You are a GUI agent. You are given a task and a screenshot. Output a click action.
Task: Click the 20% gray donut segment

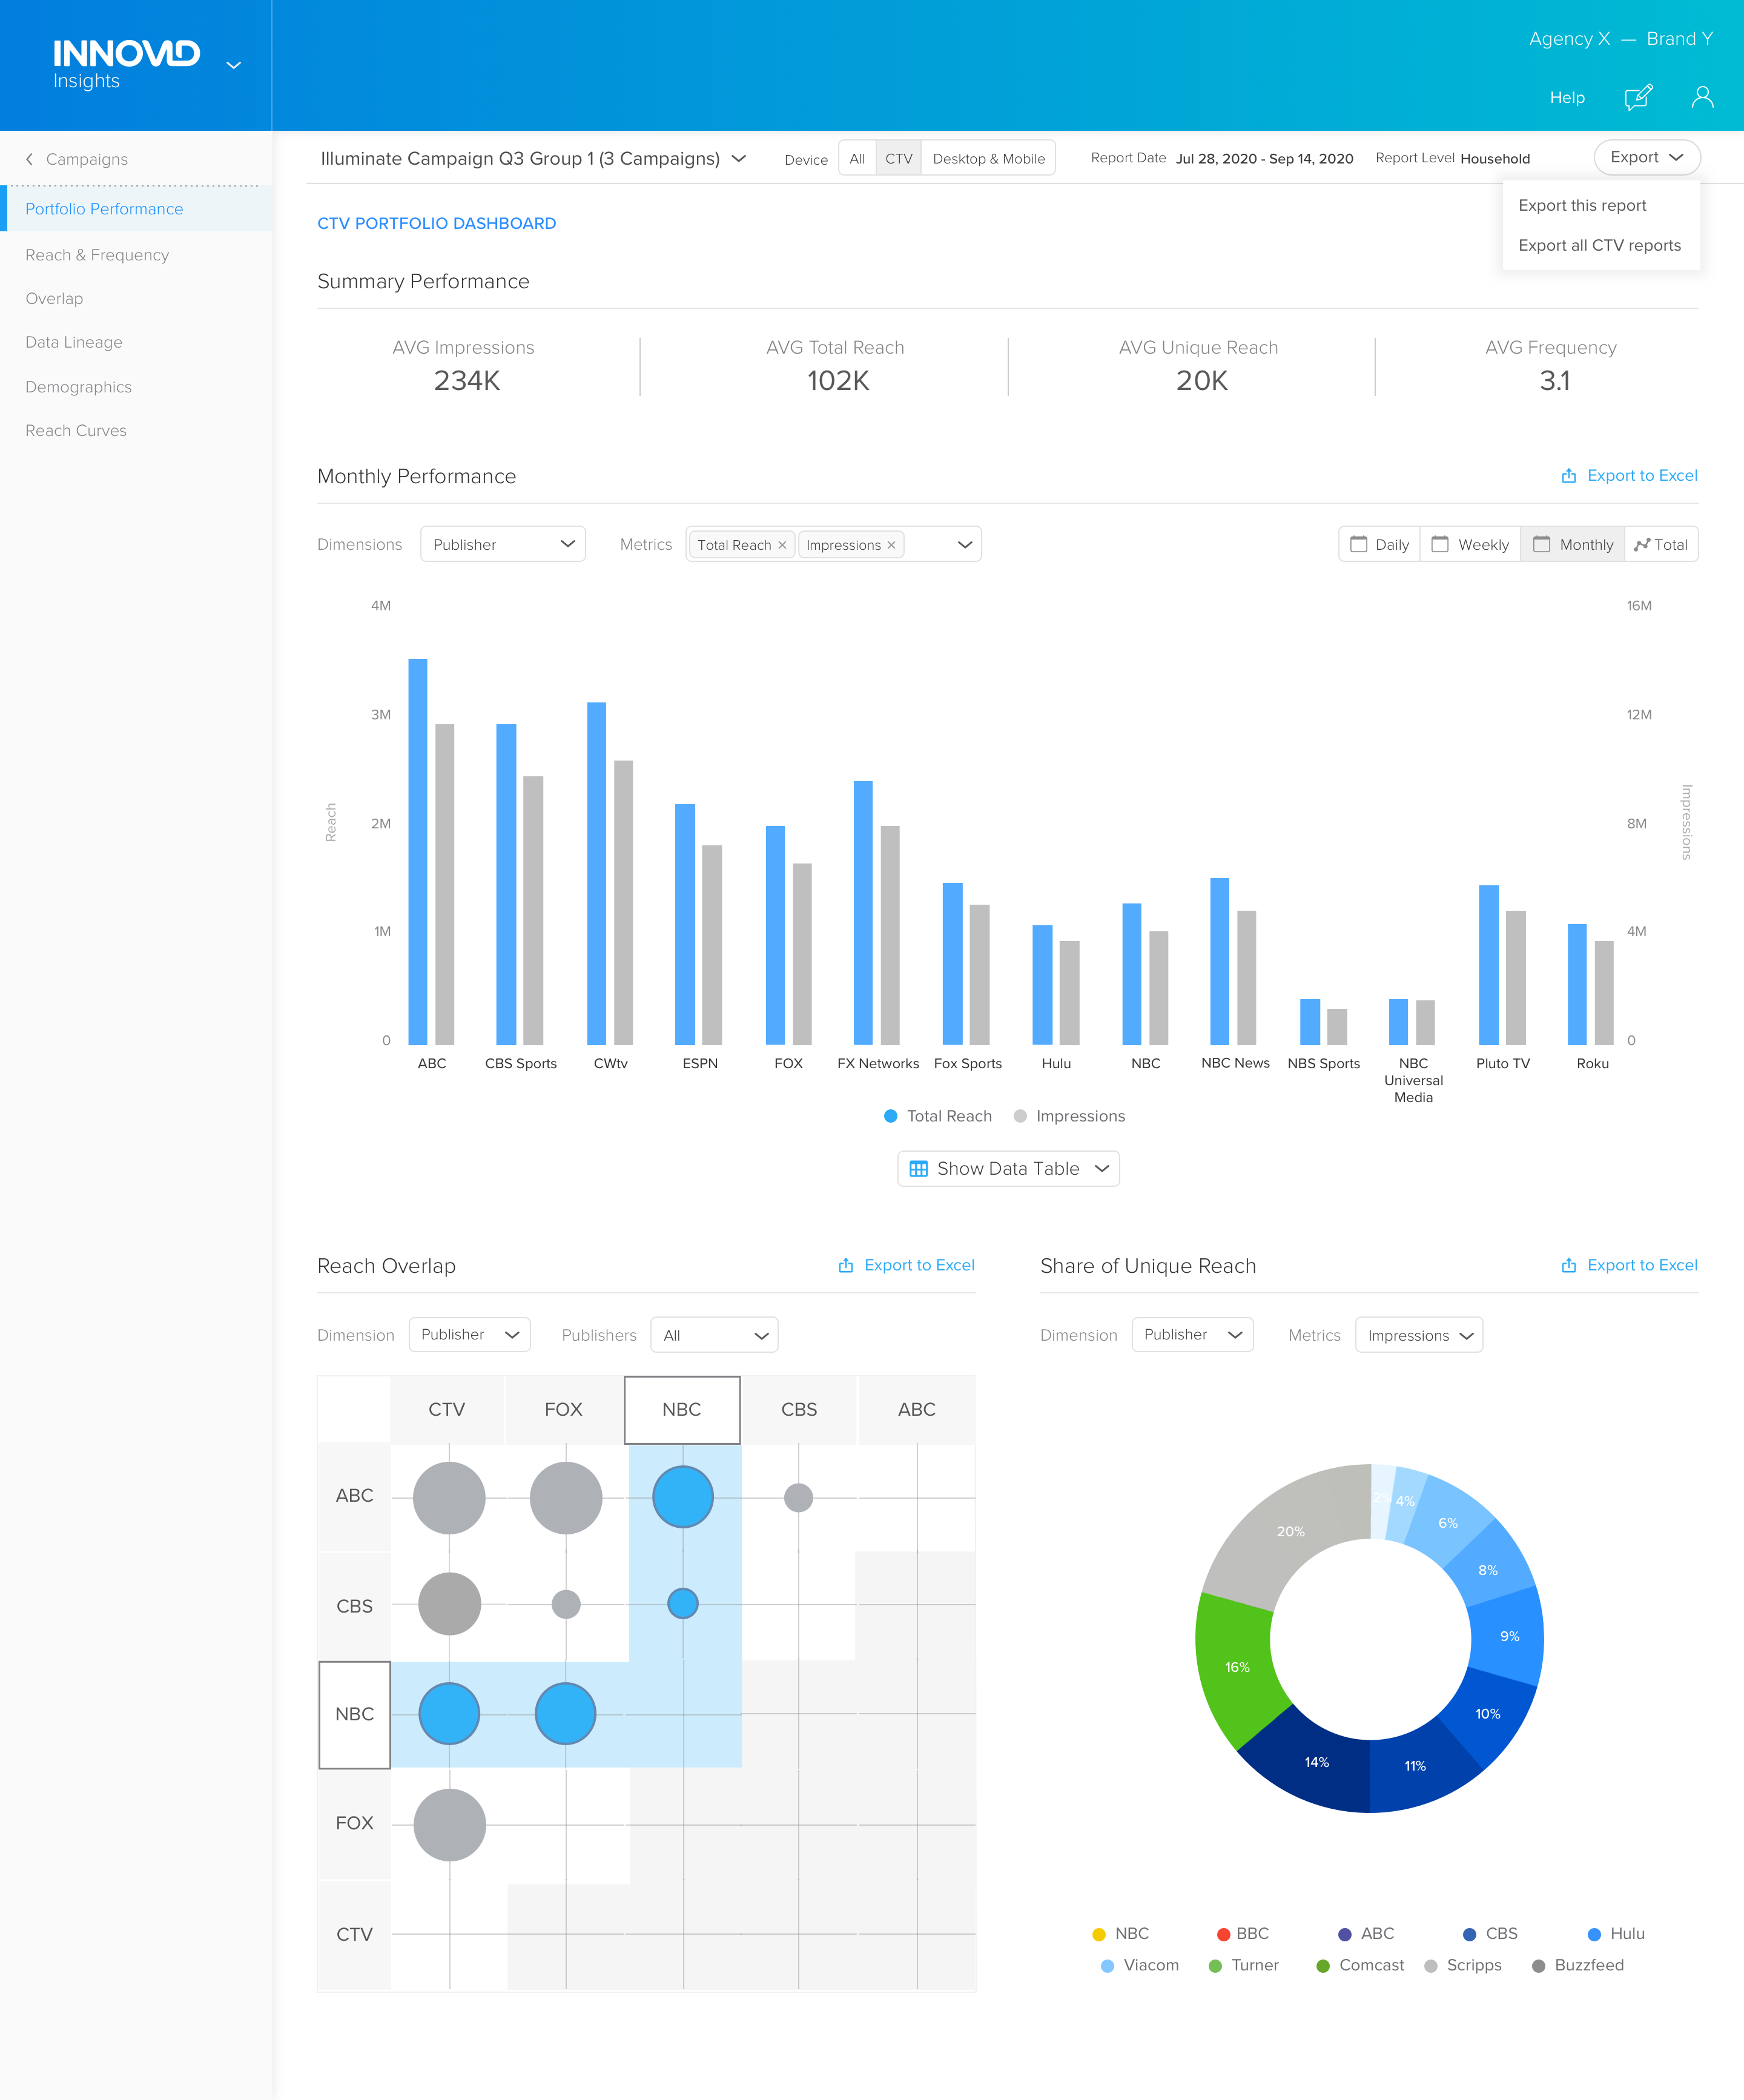[x=1290, y=1531]
